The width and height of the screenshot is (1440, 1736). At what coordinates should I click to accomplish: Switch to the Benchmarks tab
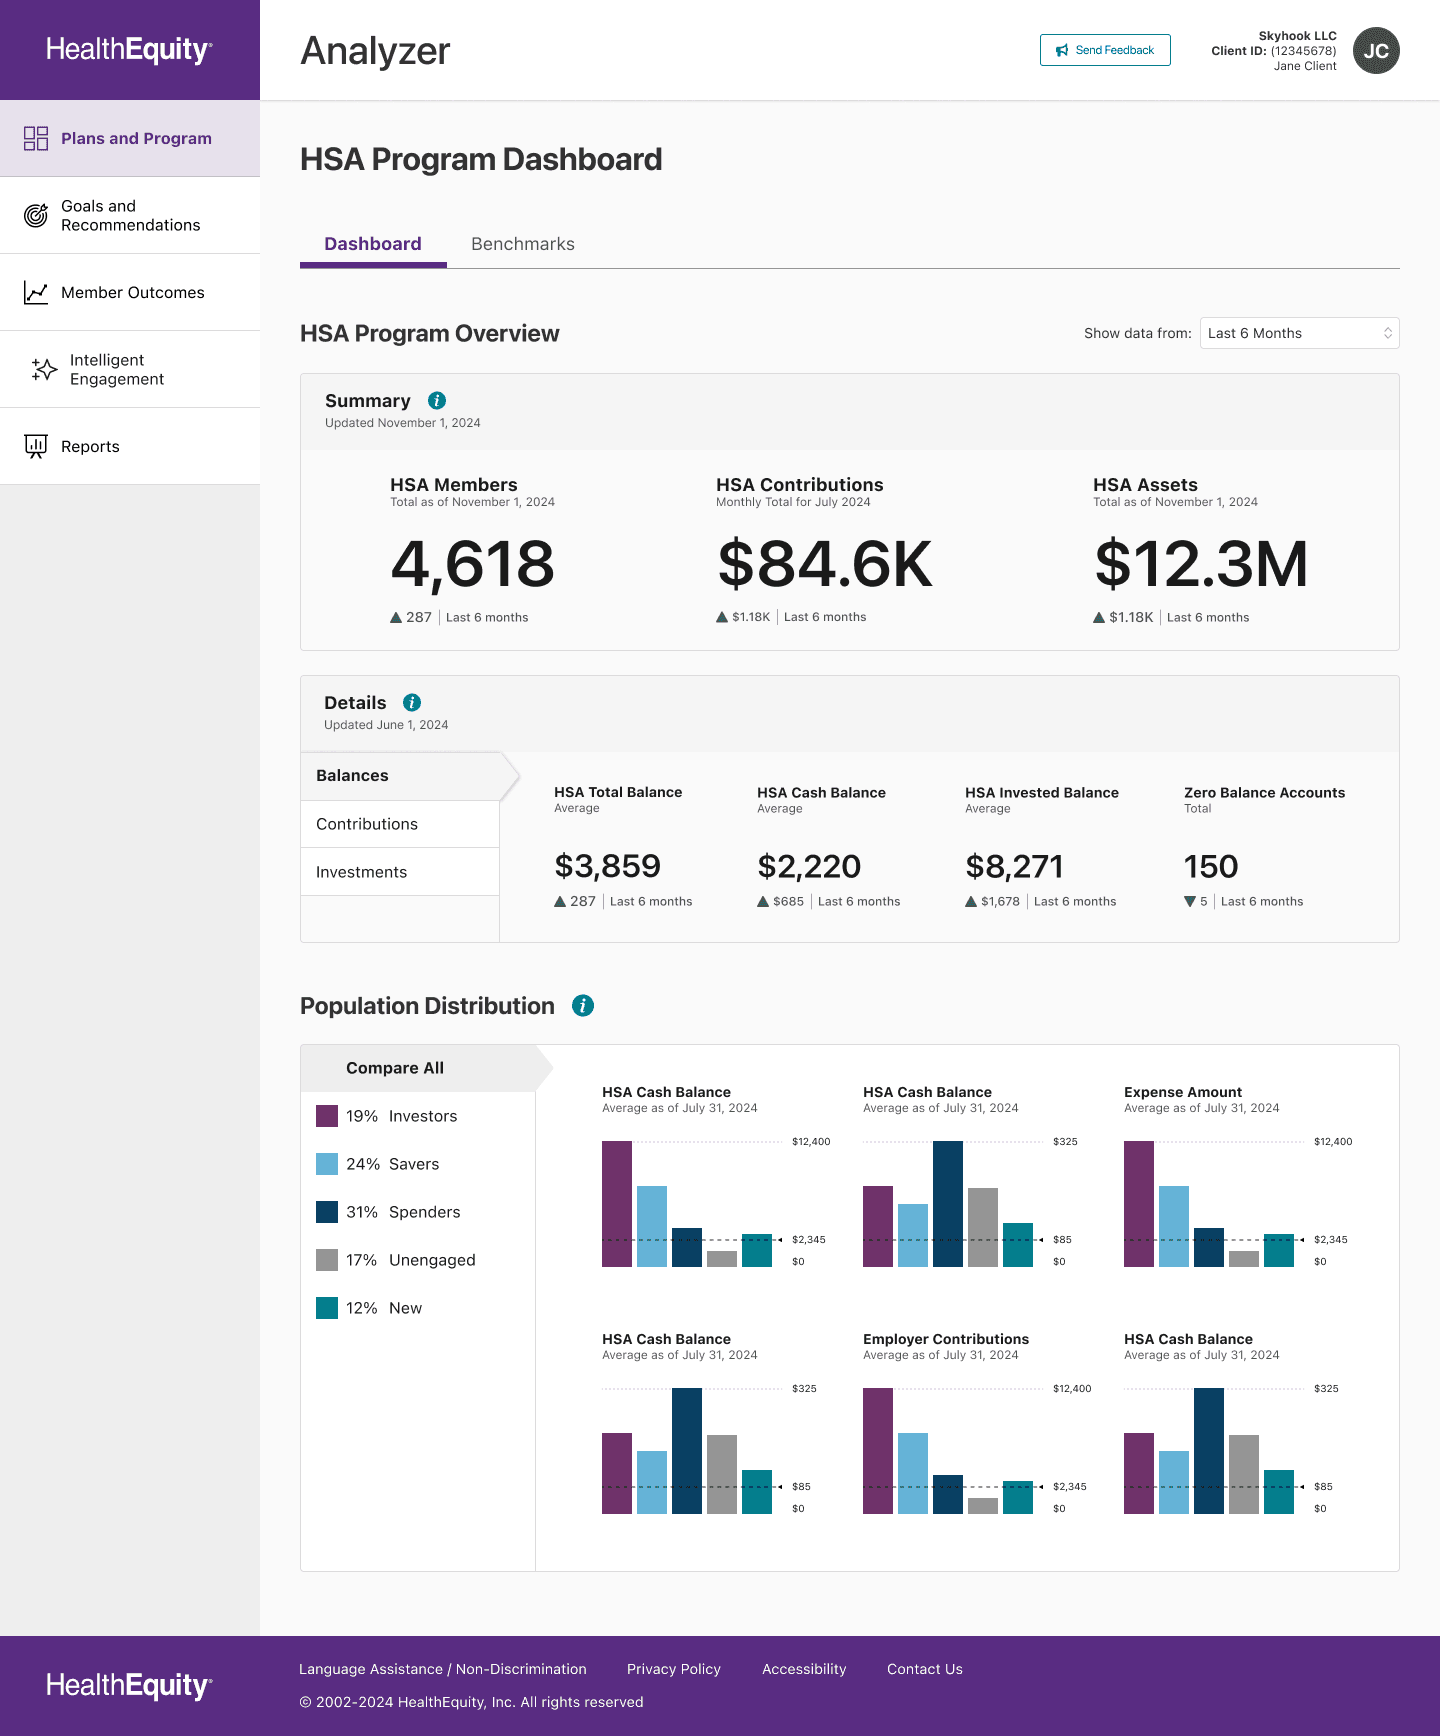[x=523, y=244]
